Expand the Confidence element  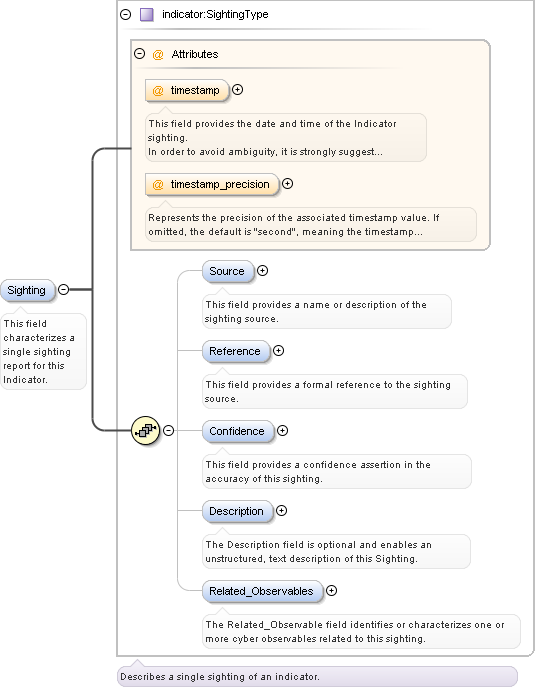[283, 431]
